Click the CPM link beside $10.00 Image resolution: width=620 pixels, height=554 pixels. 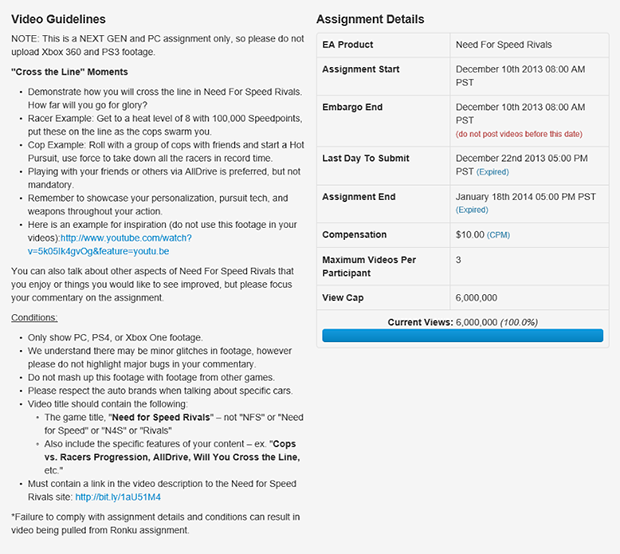click(498, 235)
